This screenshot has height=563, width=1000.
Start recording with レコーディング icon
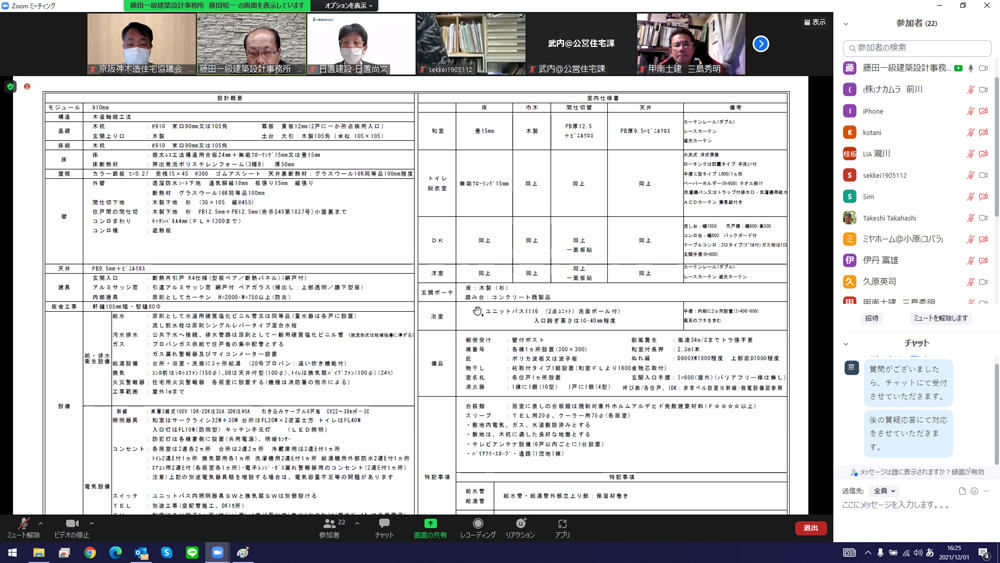478,526
